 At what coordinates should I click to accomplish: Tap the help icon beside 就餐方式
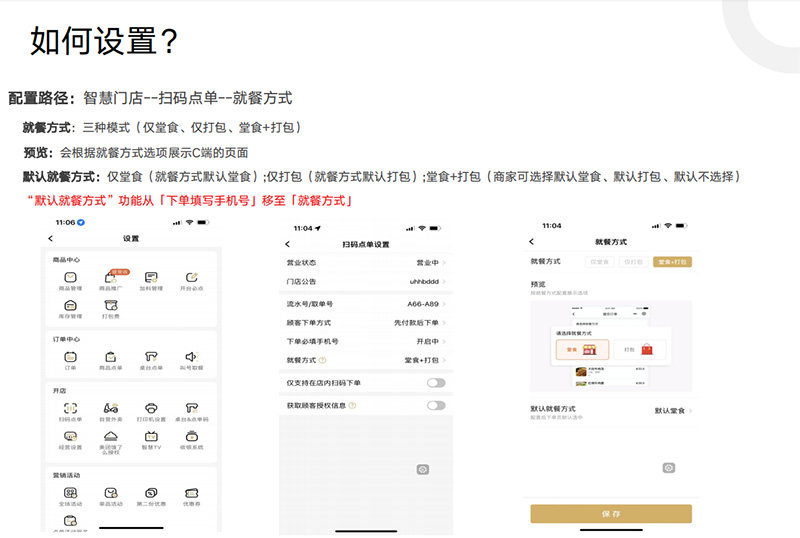click(322, 360)
